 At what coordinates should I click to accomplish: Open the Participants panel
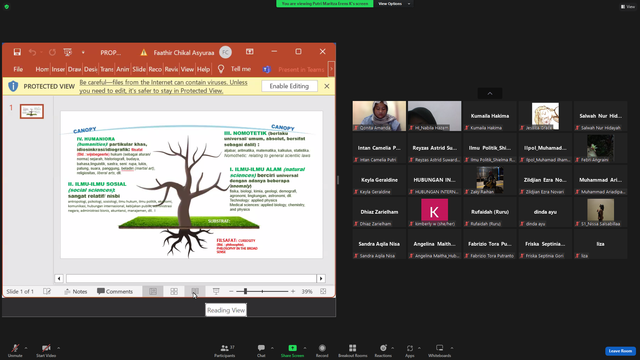coord(225,350)
